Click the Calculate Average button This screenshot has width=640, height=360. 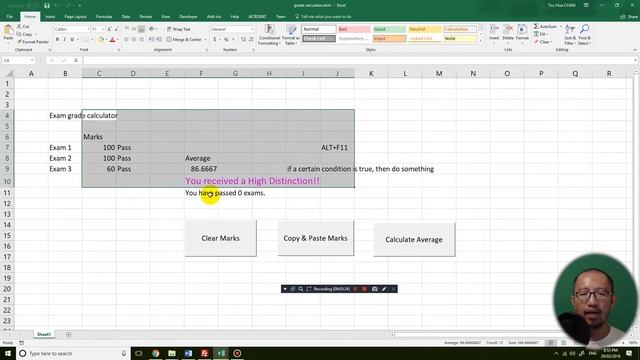point(414,240)
